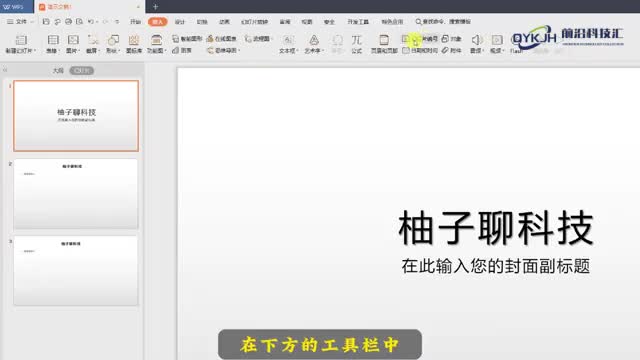Select slide 3 thumbnail
Viewport: 640px width, 360px height.
point(76,270)
